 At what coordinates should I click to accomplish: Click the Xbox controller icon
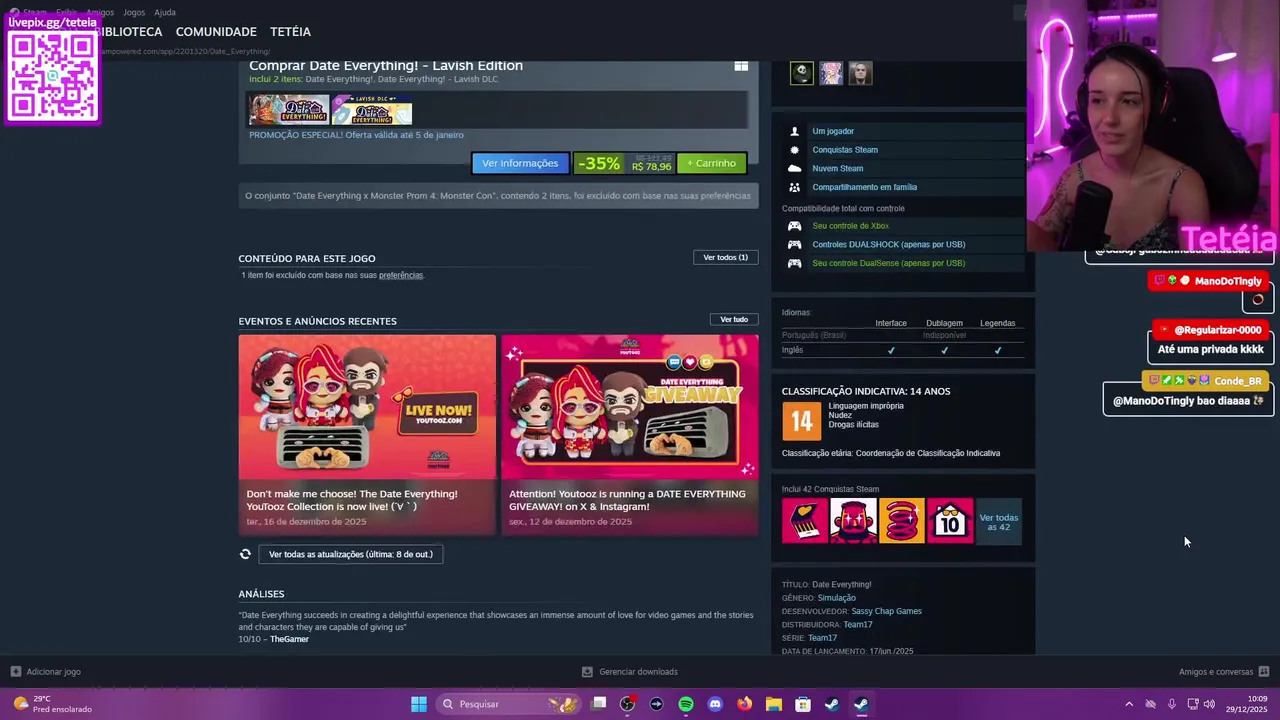pyautogui.click(x=795, y=226)
